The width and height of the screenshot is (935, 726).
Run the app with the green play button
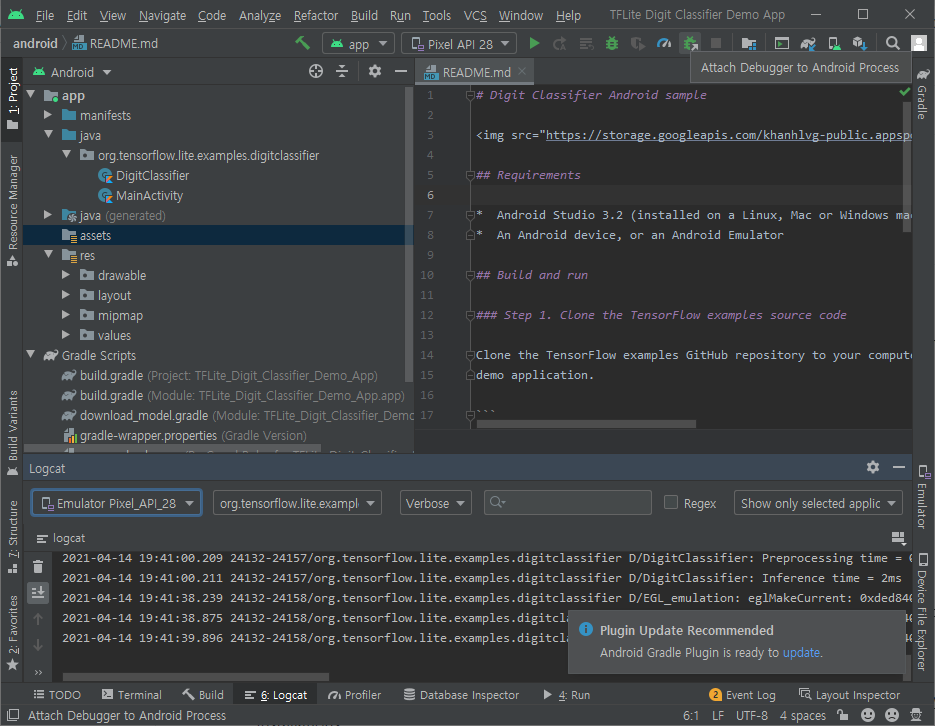(x=534, y=44)
